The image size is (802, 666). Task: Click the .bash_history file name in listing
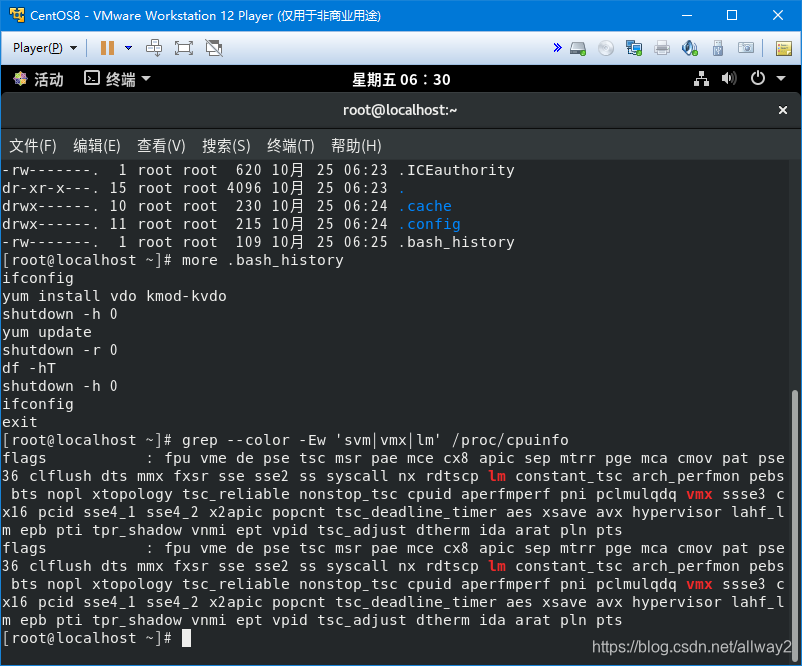[x=456, y=242]
